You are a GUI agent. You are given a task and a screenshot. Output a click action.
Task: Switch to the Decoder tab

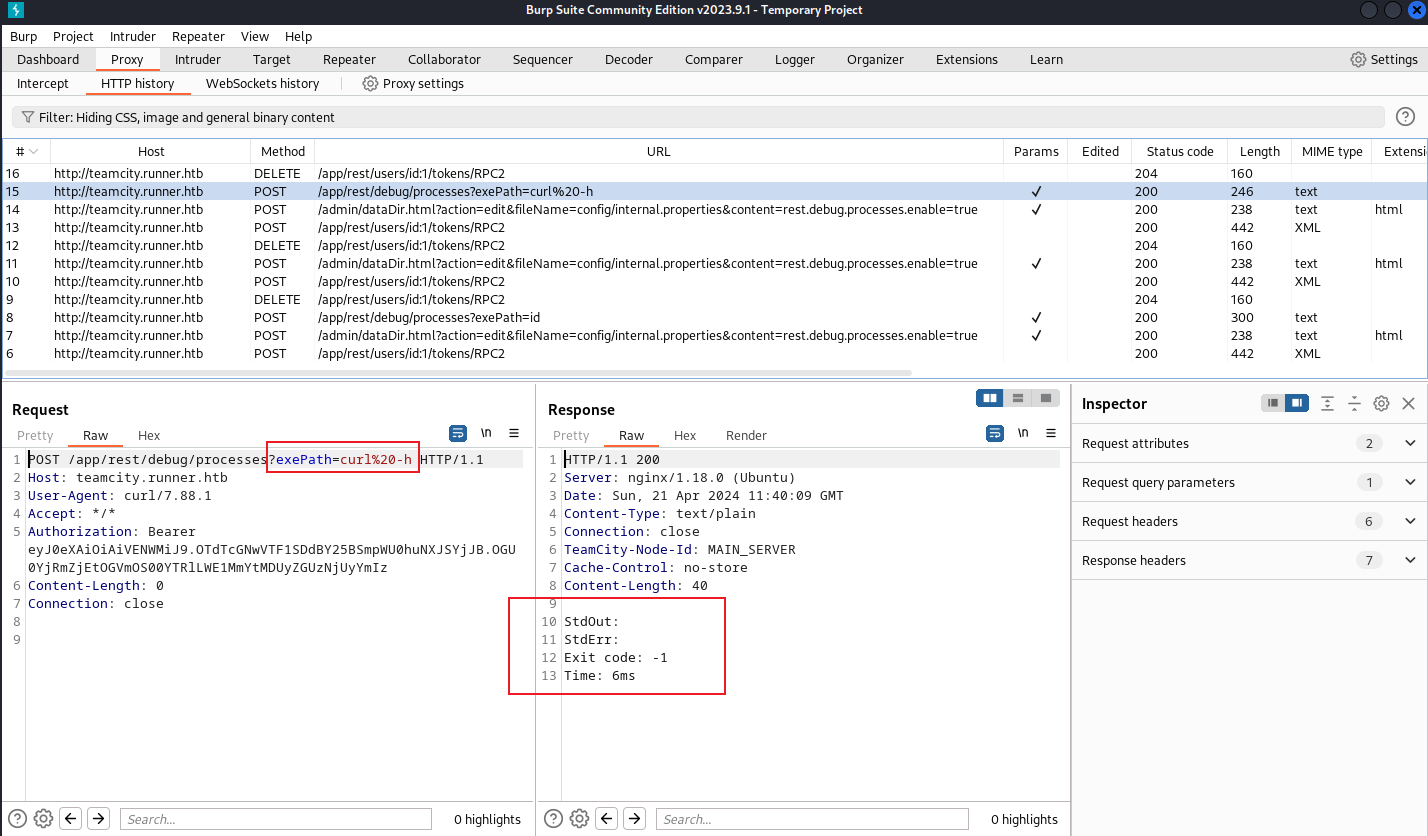click(629, 59)
